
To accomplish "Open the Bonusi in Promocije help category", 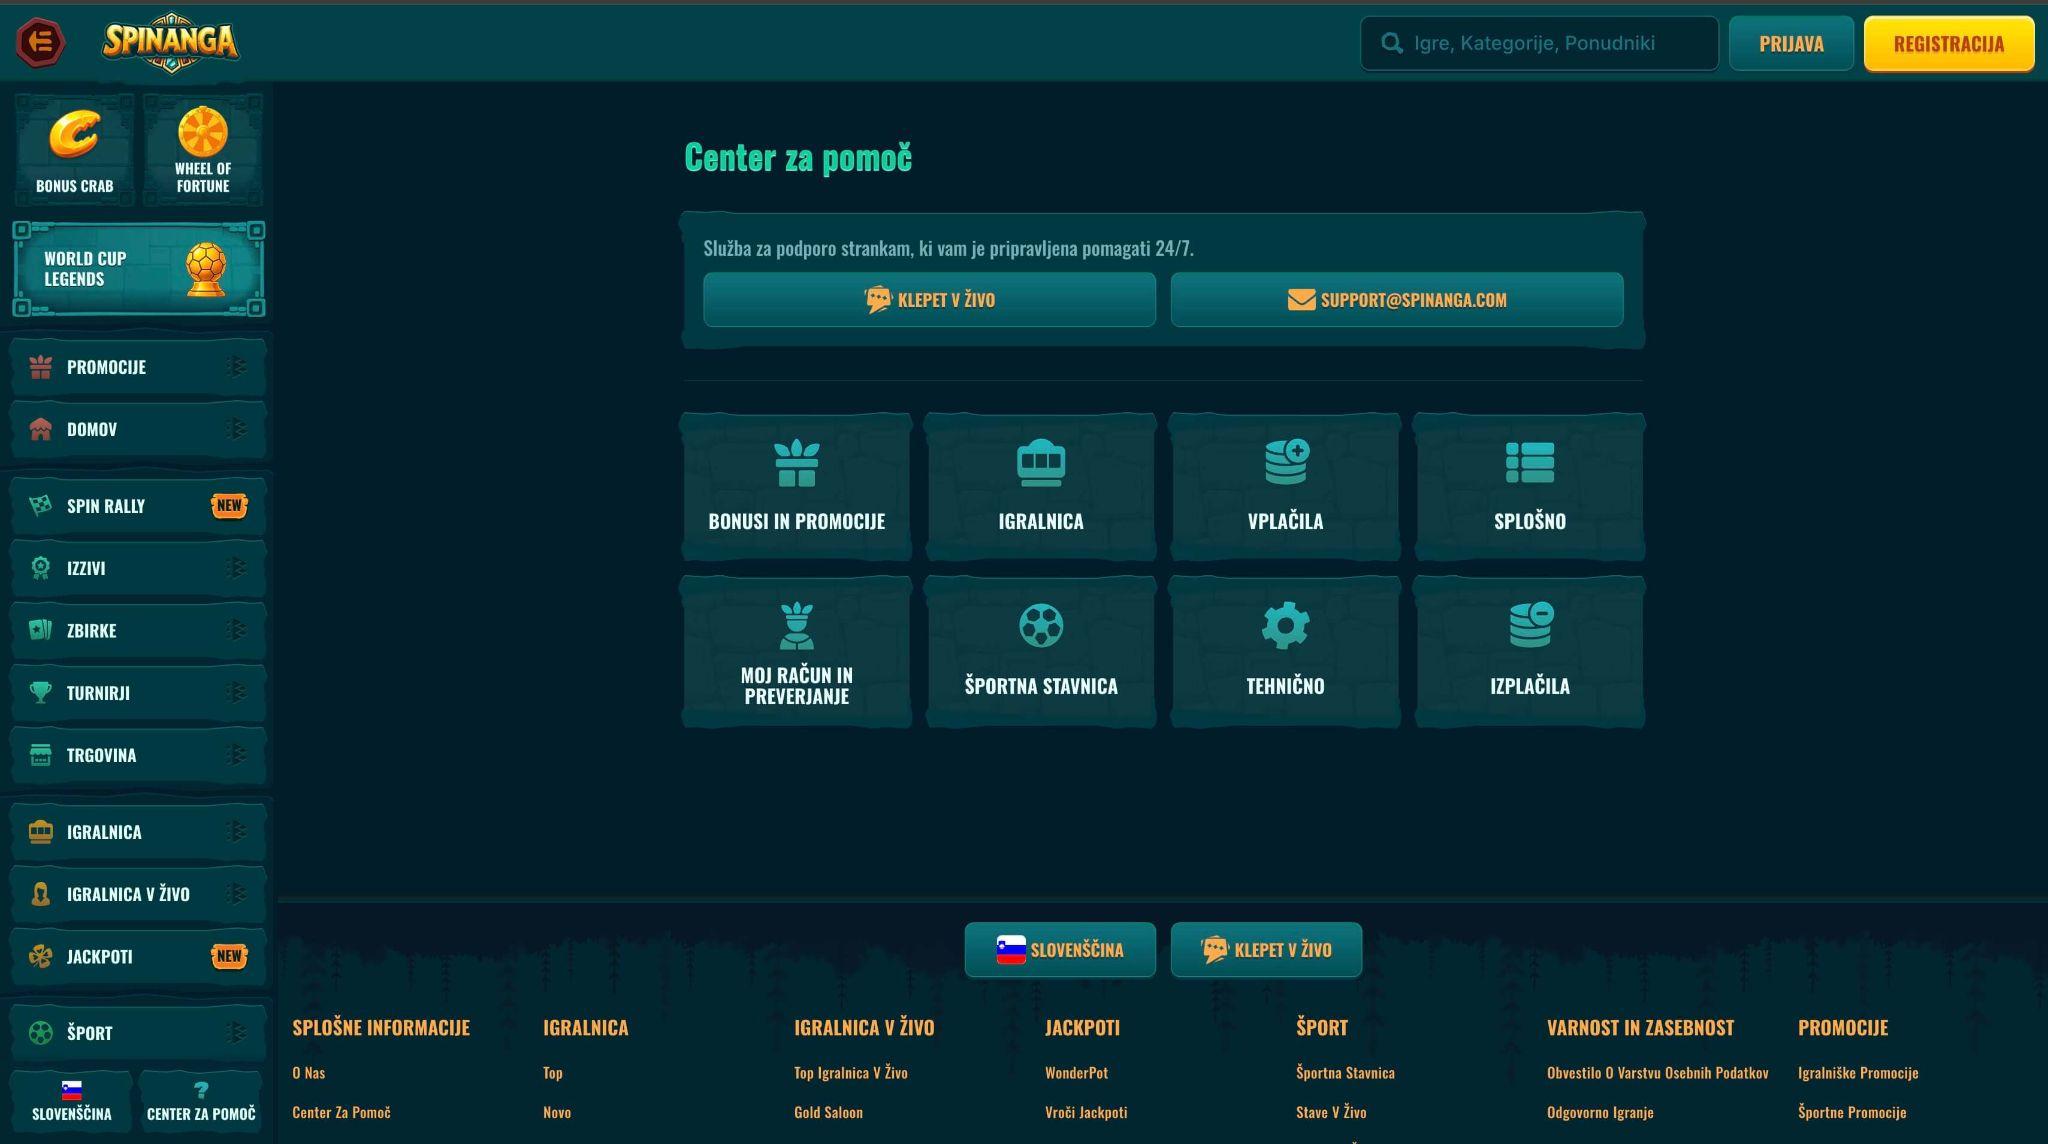I will click(x=796, y=486).
